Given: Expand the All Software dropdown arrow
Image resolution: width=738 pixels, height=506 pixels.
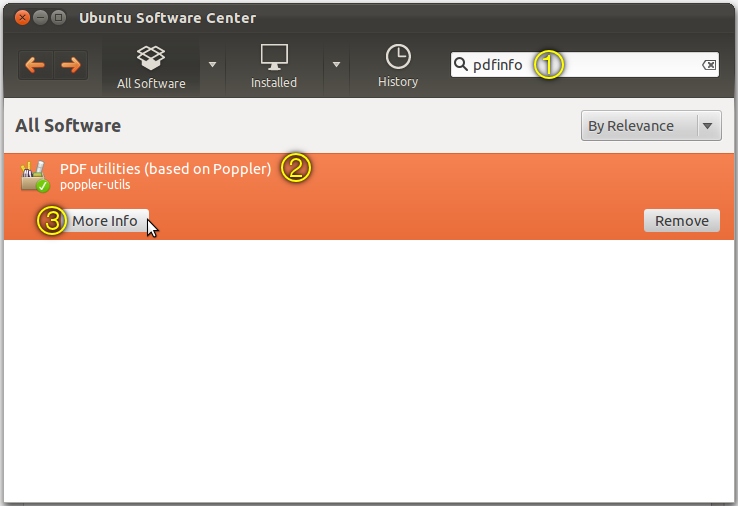Looking at the screenshot, I should pyautogui.click(x=212, y=64).
